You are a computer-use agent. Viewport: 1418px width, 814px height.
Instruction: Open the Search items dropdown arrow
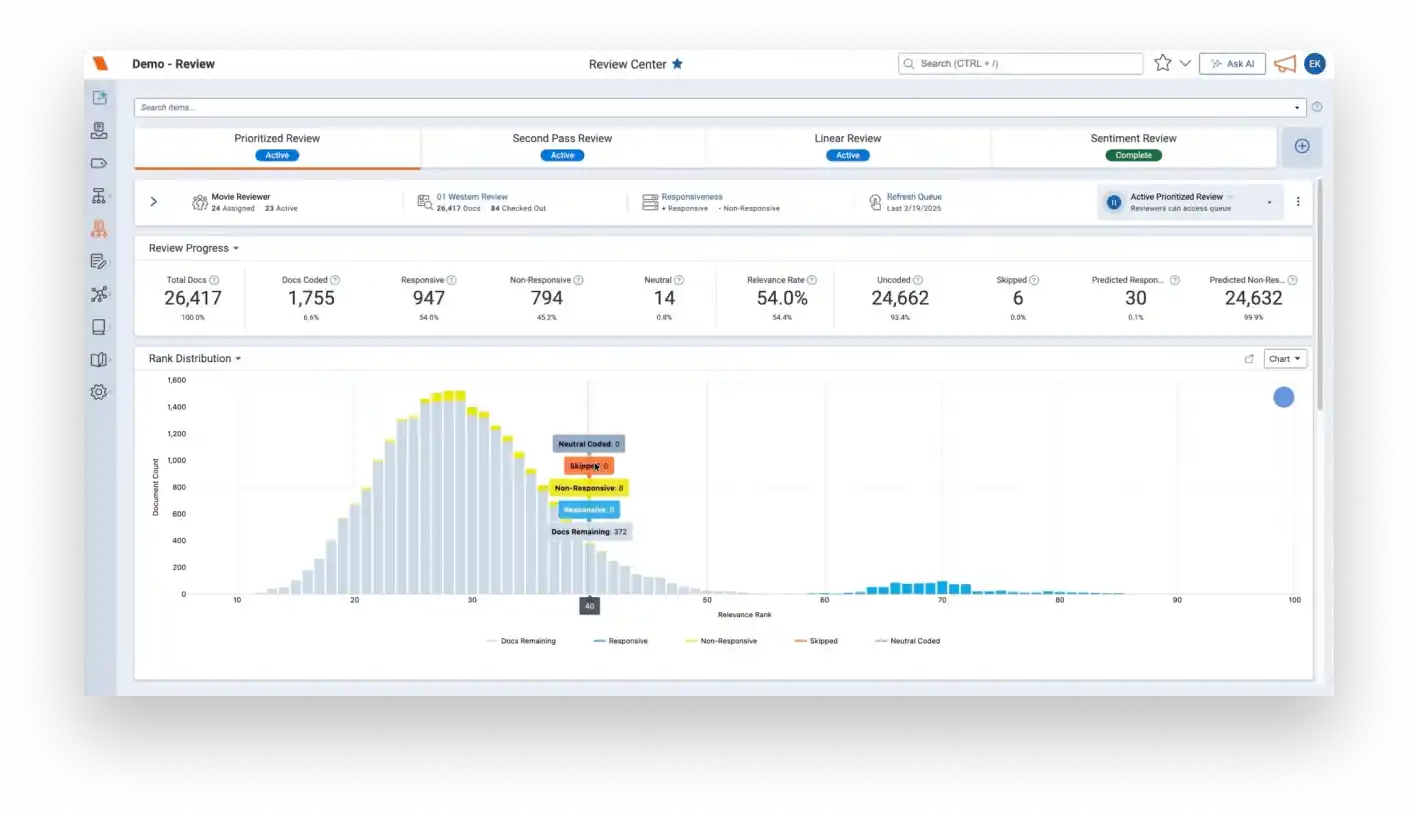(1297, 108)
